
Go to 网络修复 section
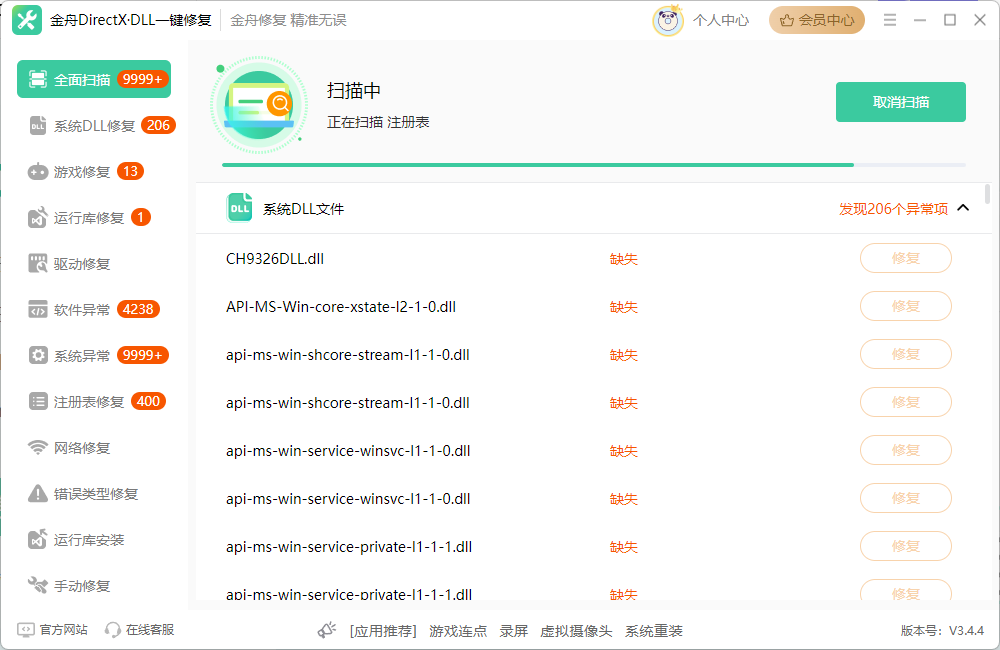pyautogui.click(x=82, y=448)
